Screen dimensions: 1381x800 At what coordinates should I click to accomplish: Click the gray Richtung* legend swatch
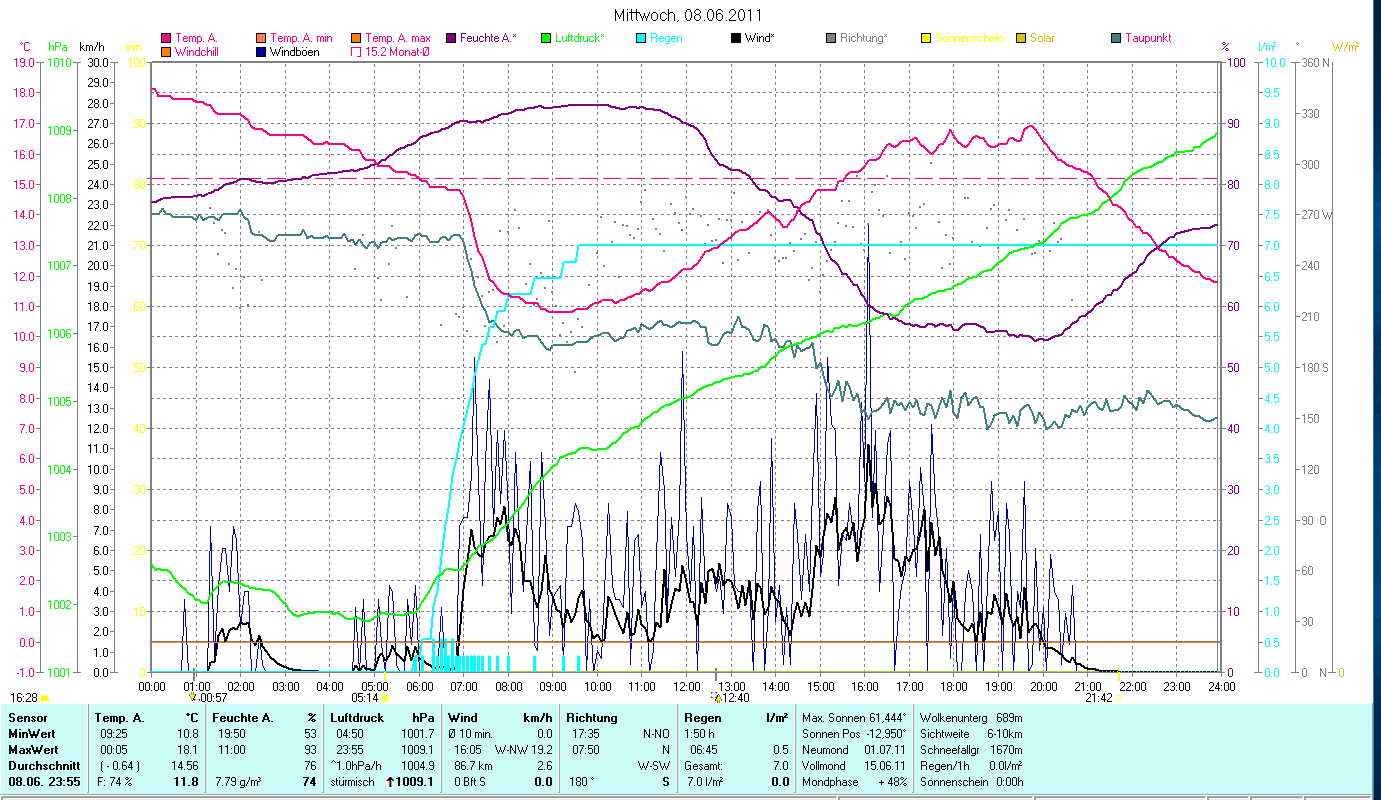831,38
